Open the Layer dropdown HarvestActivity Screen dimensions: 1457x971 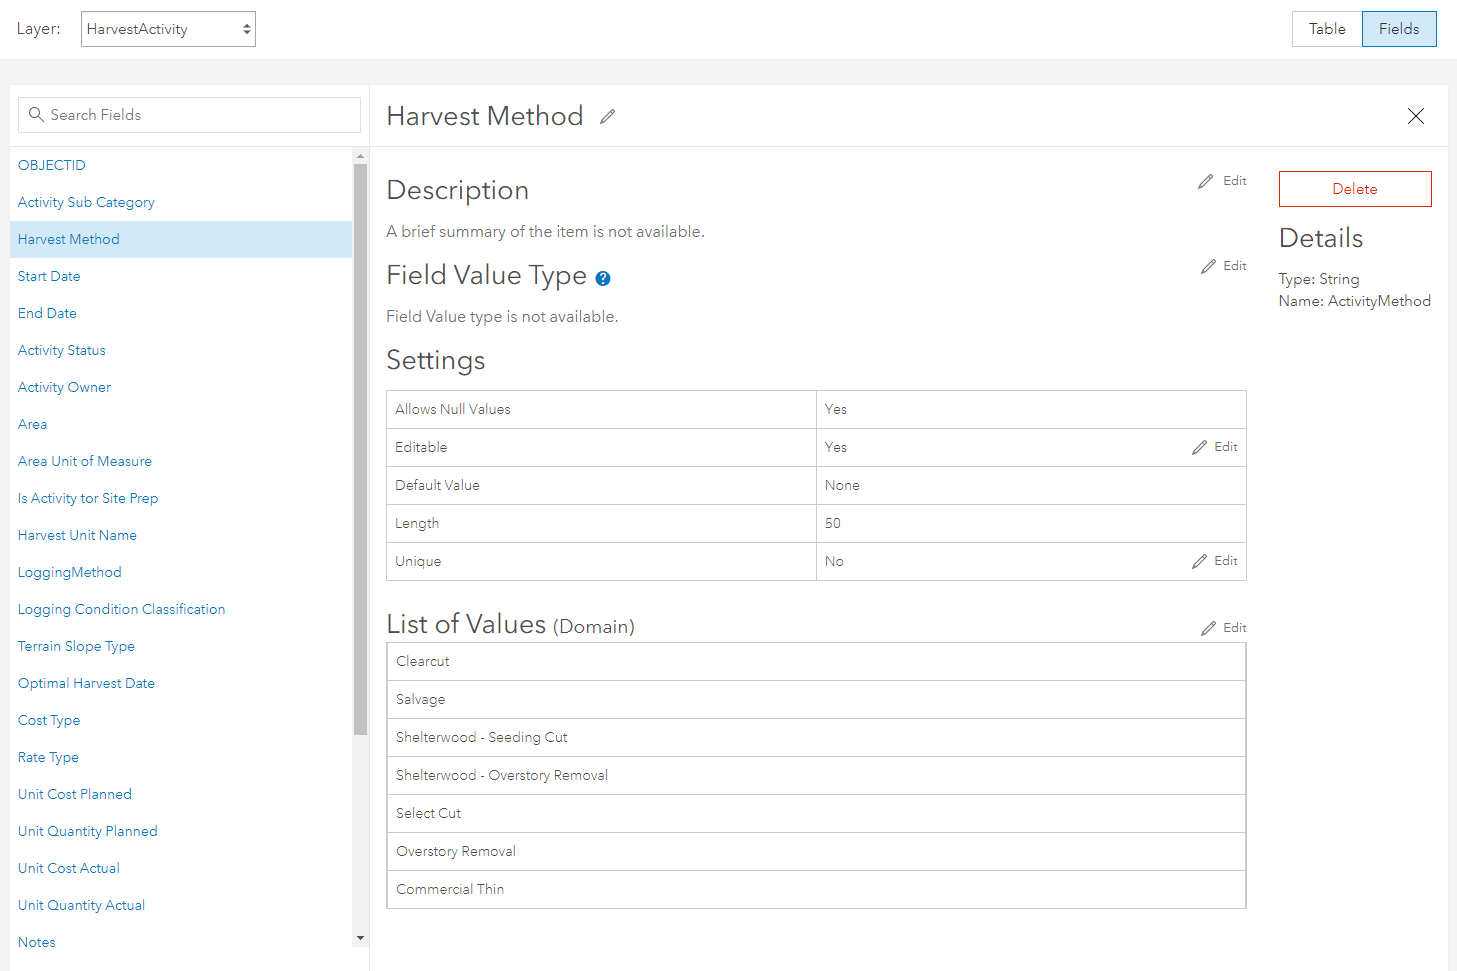[168, 29]
